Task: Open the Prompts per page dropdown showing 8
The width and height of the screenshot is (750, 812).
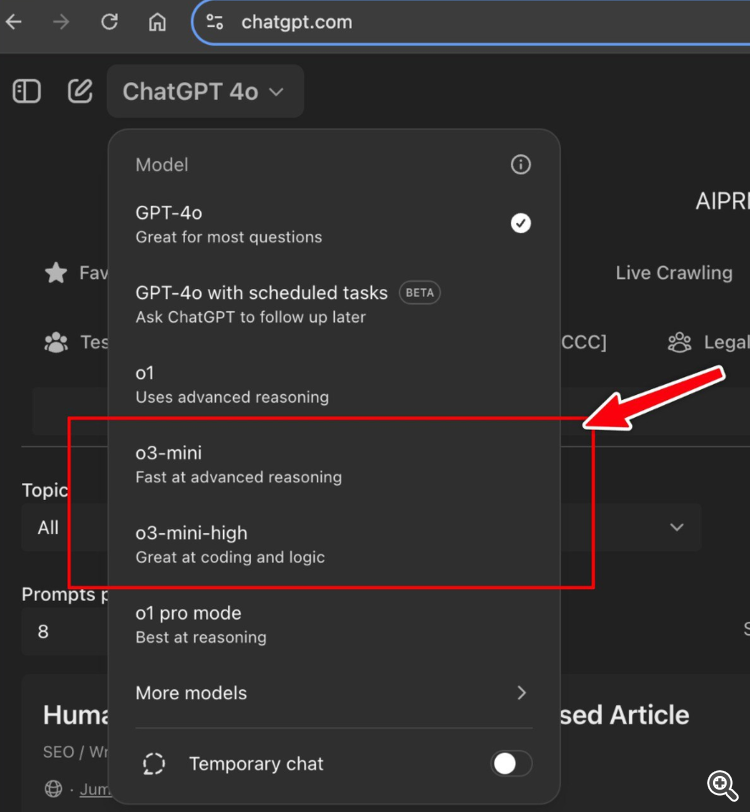Action: pyautogui.click(x=65, y=632)
